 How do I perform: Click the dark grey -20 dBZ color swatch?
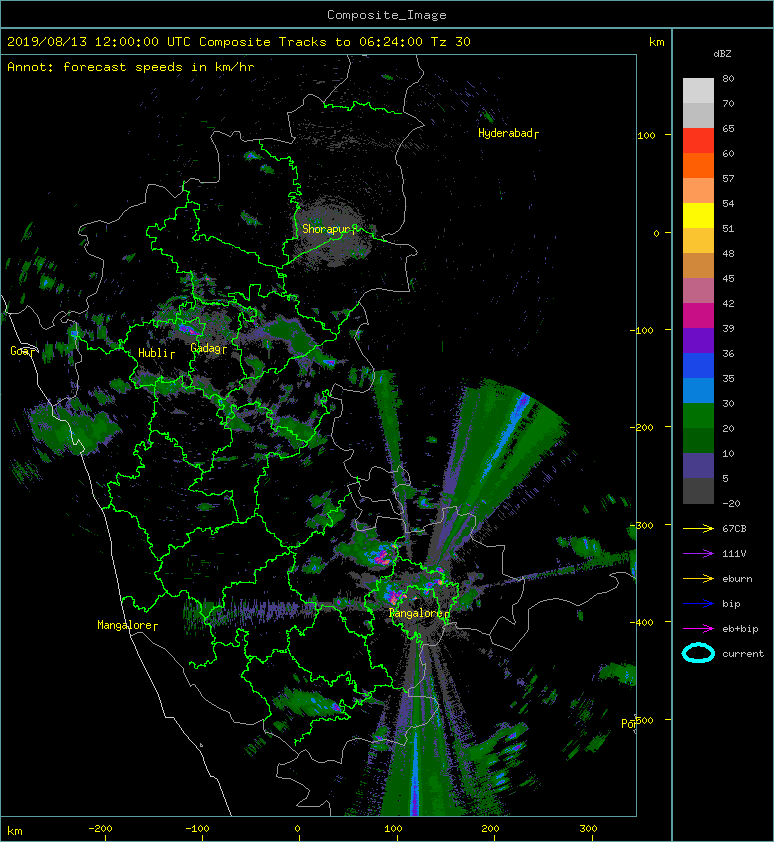[698, 490]
